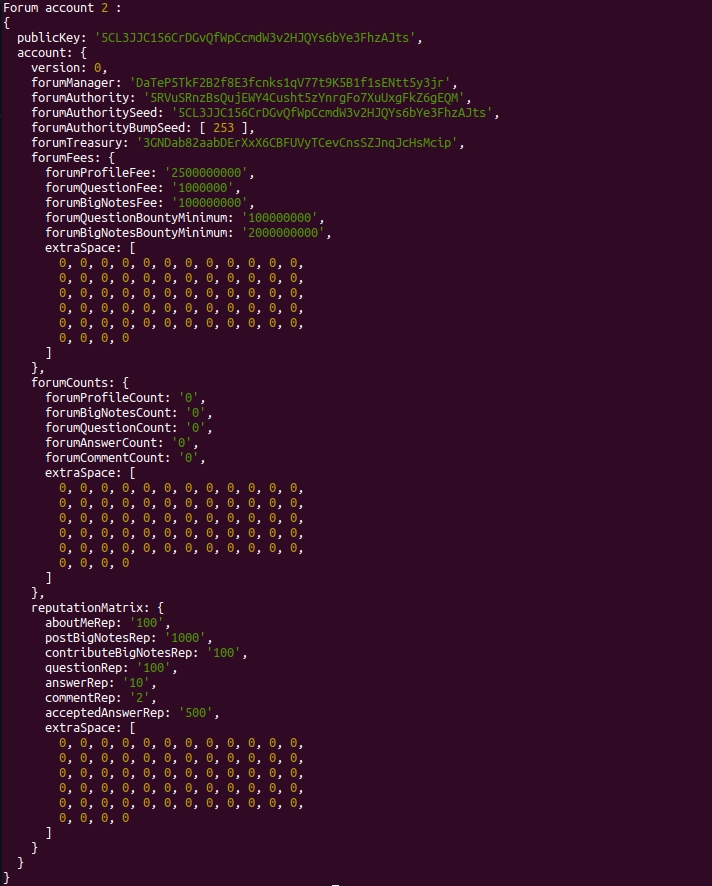Image resolution: width=712 pixels, height=886 pixels.
Task: Click the terminal cursor at the bottom
Action: click(x=336, y=884)
